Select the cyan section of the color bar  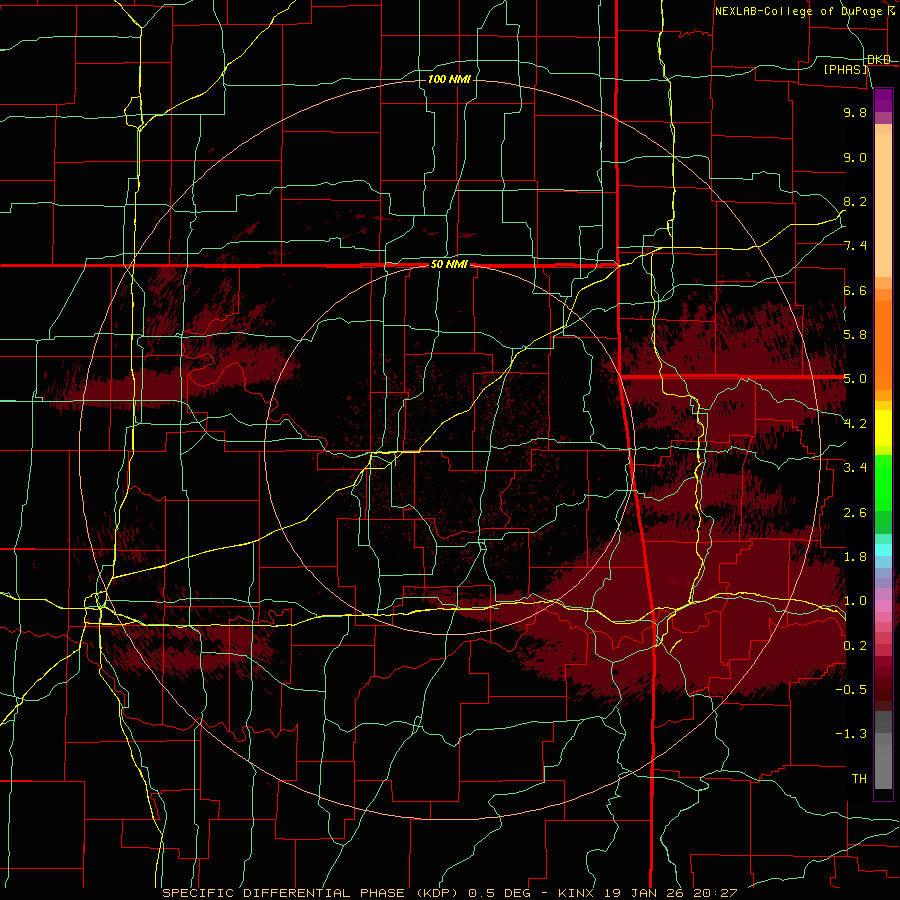pyautogui.click(x=883, y=550)
